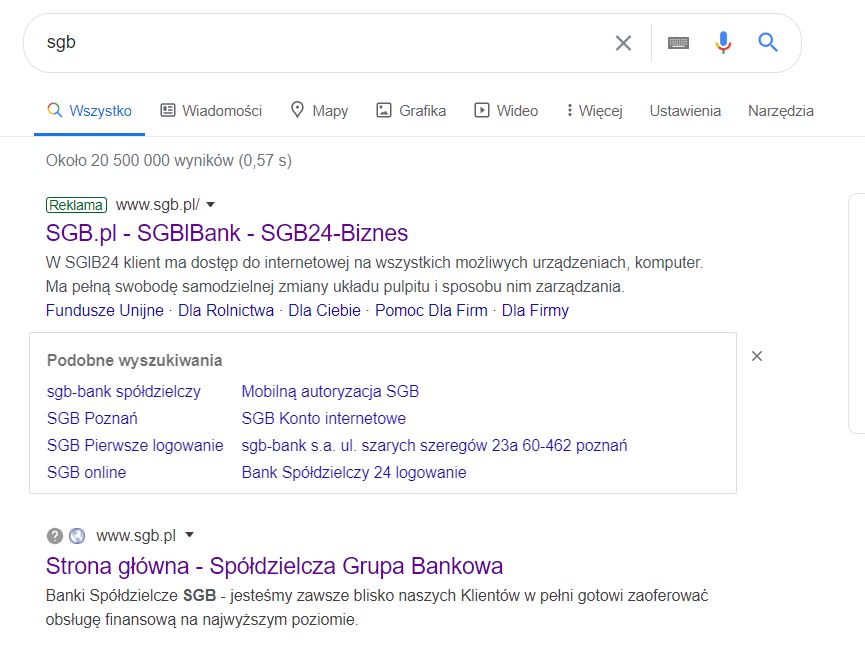The width and height of the screenshot is (865, 647).
Task: Expand the arrow next to organic result www.sgb.pl
Action: pyautogui.click(x=189, y=534)
